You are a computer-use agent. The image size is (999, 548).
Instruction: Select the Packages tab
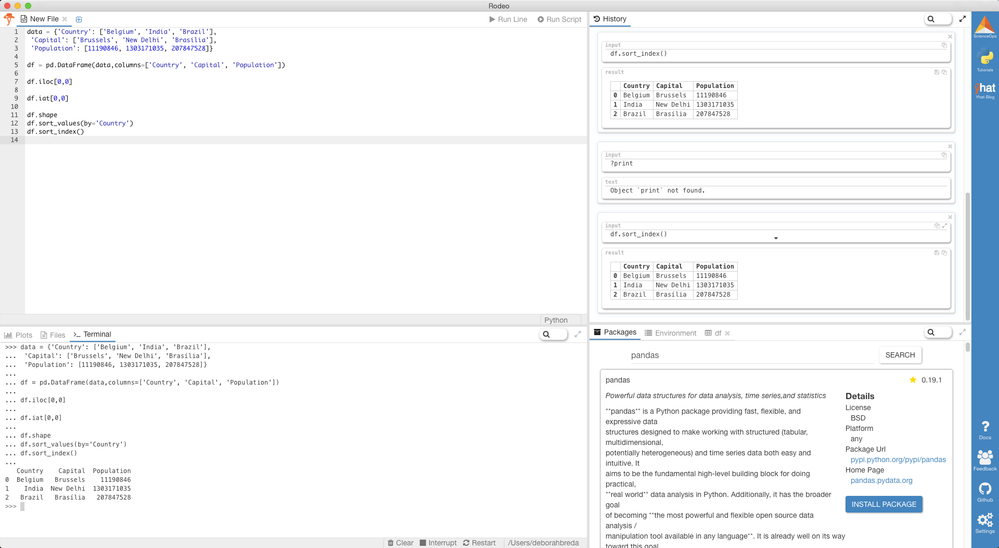[x=615, y=332]
